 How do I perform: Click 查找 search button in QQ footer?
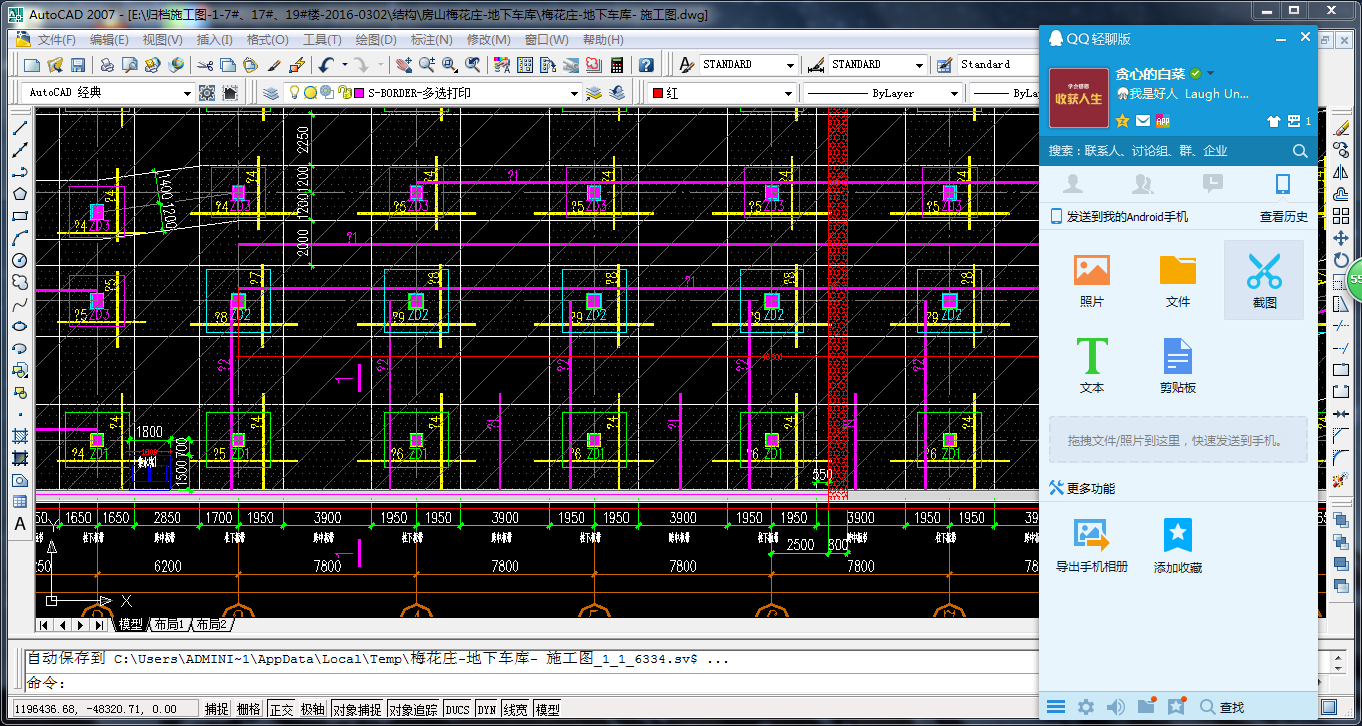click(1222, 707)
